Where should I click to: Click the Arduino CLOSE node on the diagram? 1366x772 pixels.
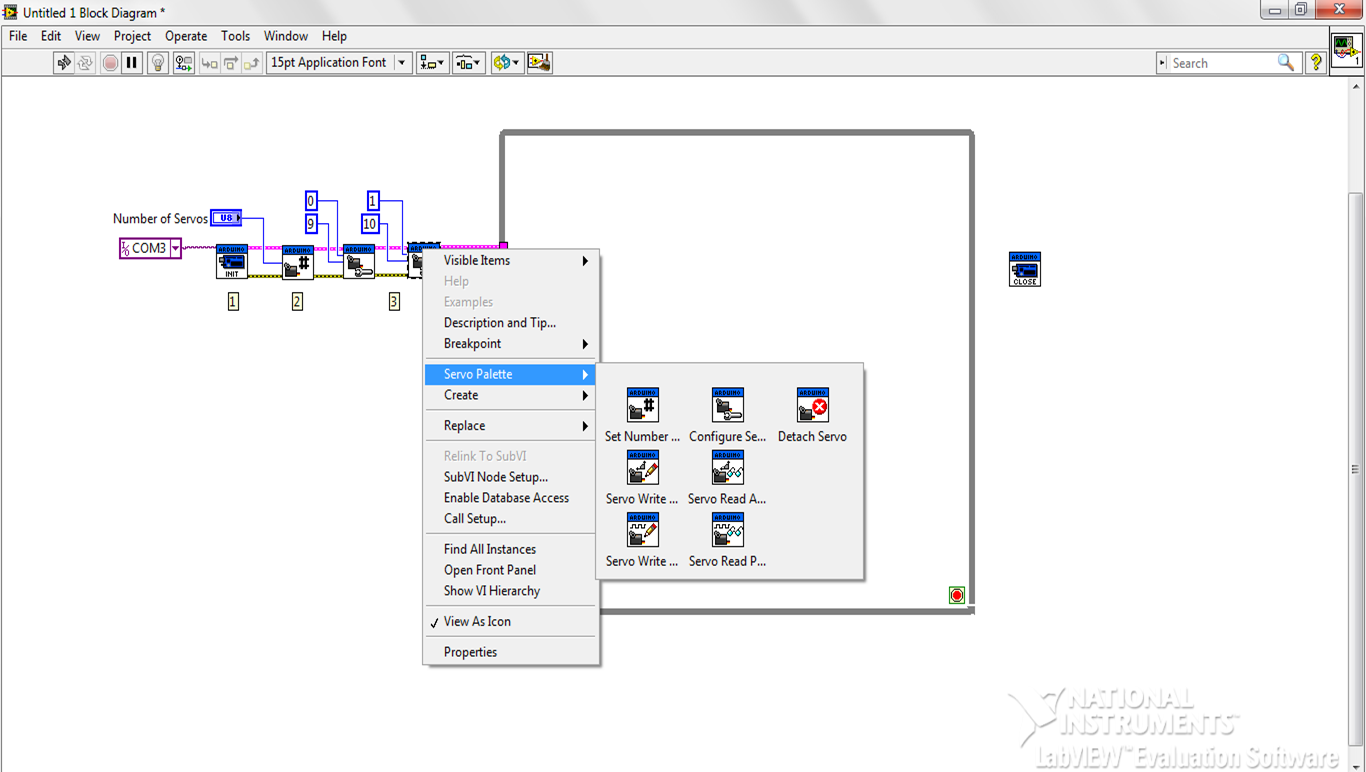point(1024,268)
